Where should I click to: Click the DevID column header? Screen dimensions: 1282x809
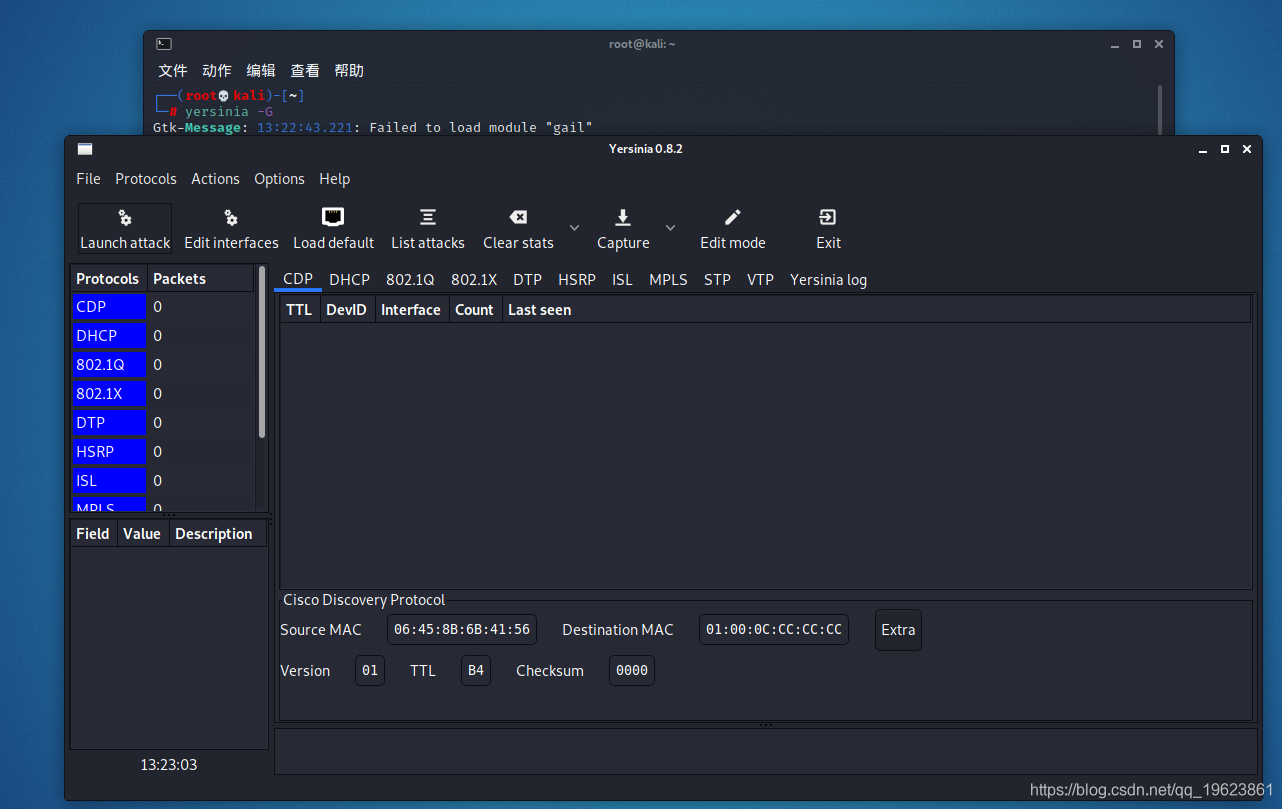[347, 310]
